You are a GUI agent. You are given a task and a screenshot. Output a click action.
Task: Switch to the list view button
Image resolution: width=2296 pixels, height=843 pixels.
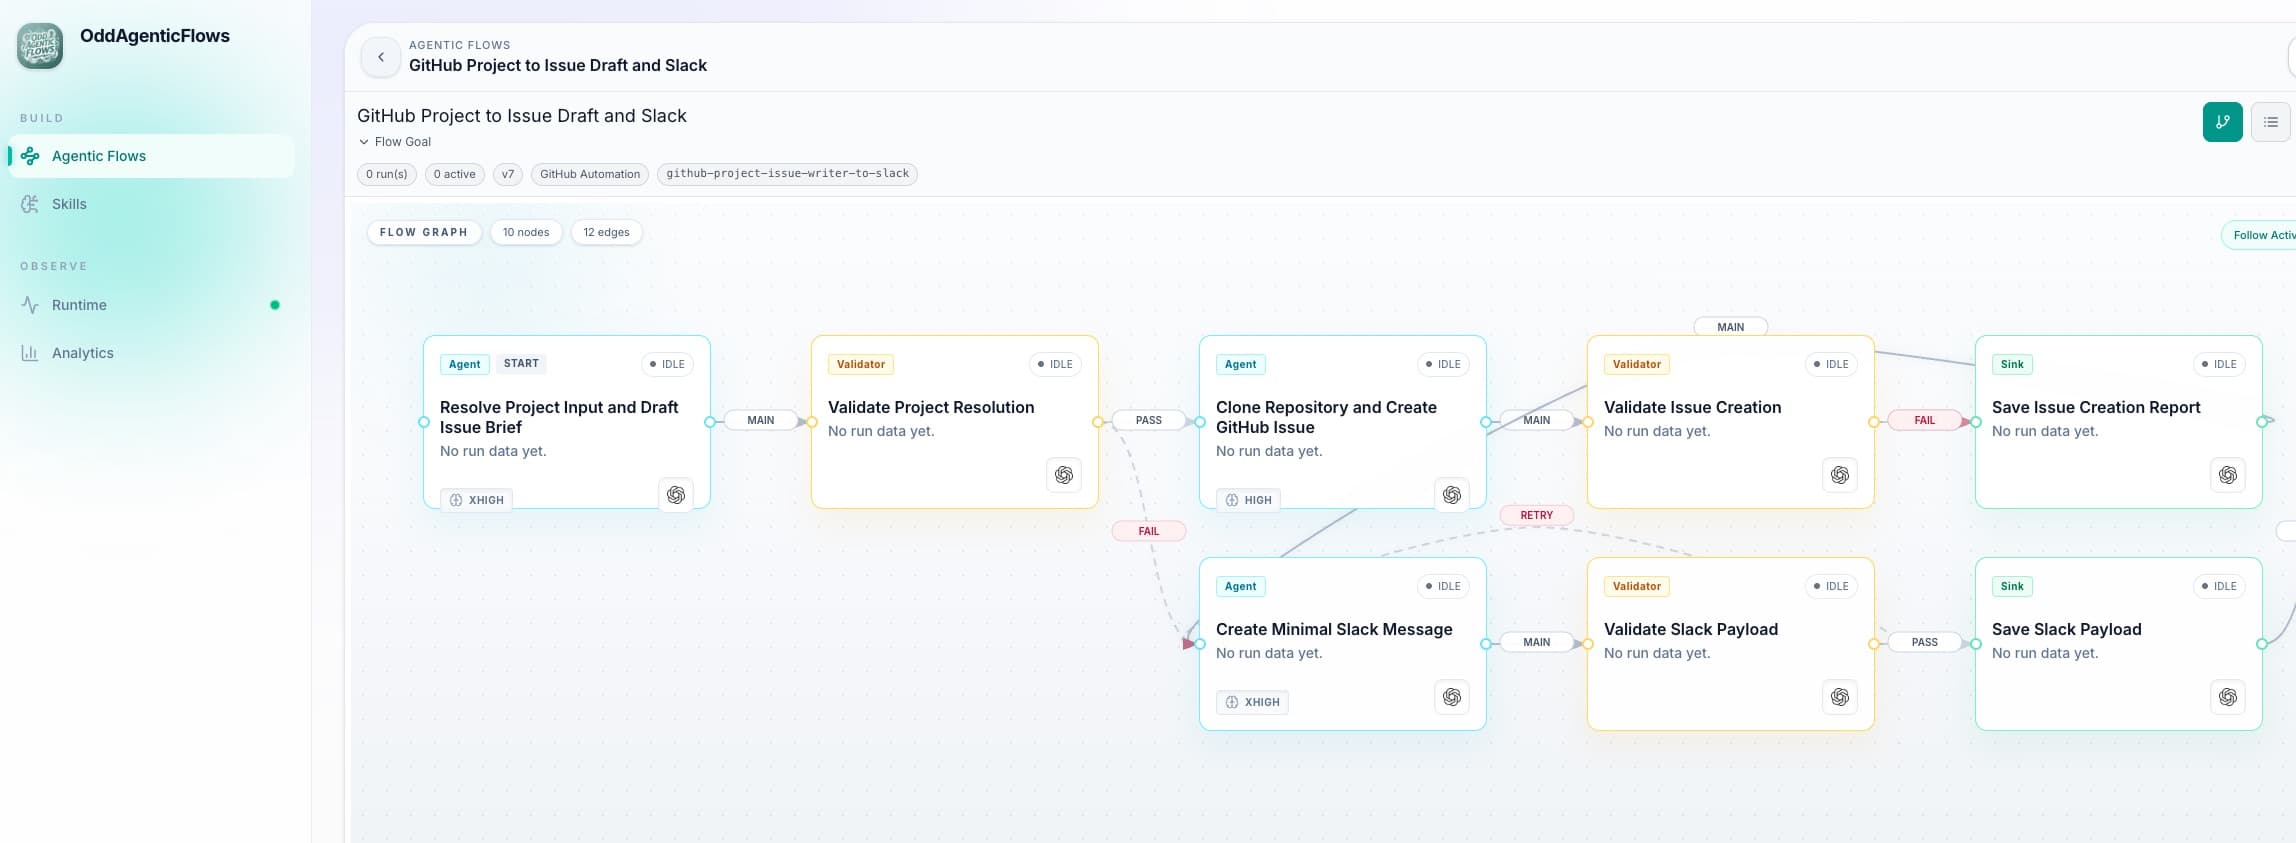click(2270, 122)
